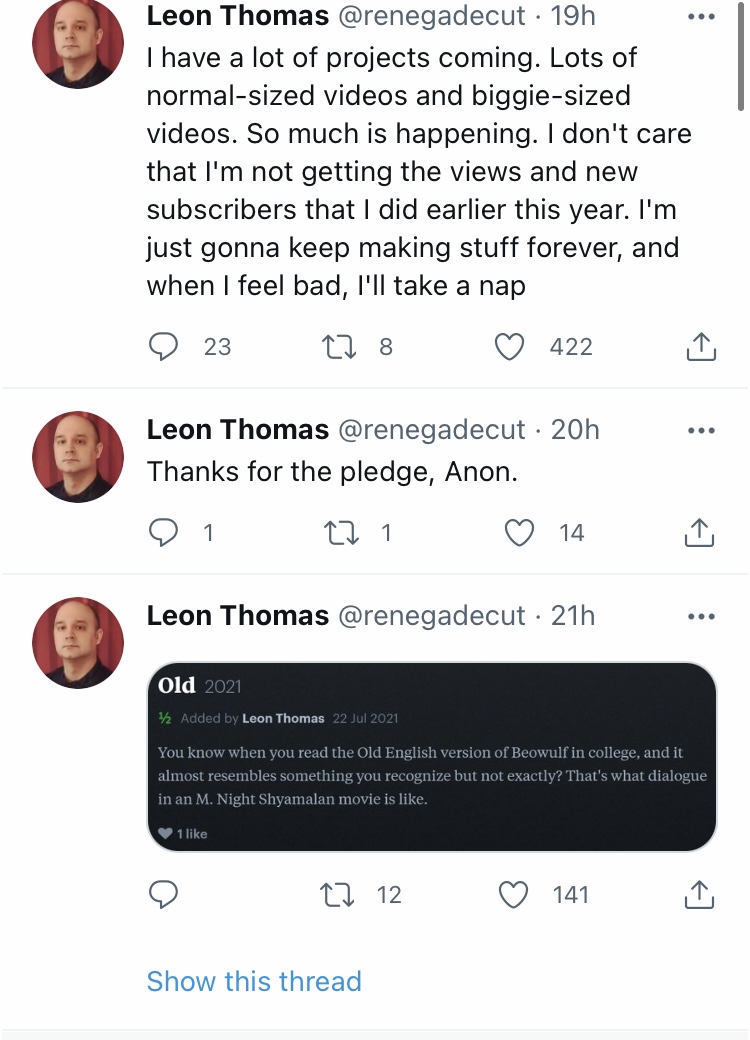The image size is (750, 1040).
Task: Reply to the 'Thanks for the pledge' tweet
Action: tap(163, 533)
